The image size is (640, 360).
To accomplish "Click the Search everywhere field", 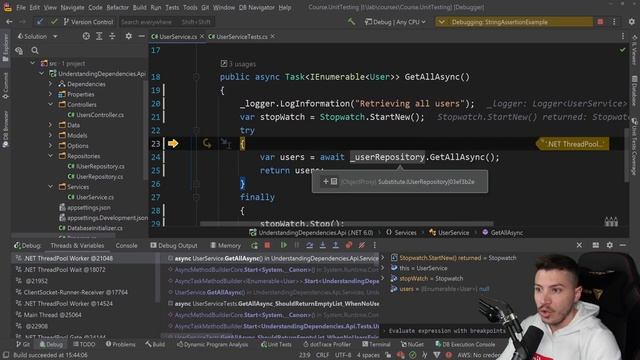I will coord(167,22).
